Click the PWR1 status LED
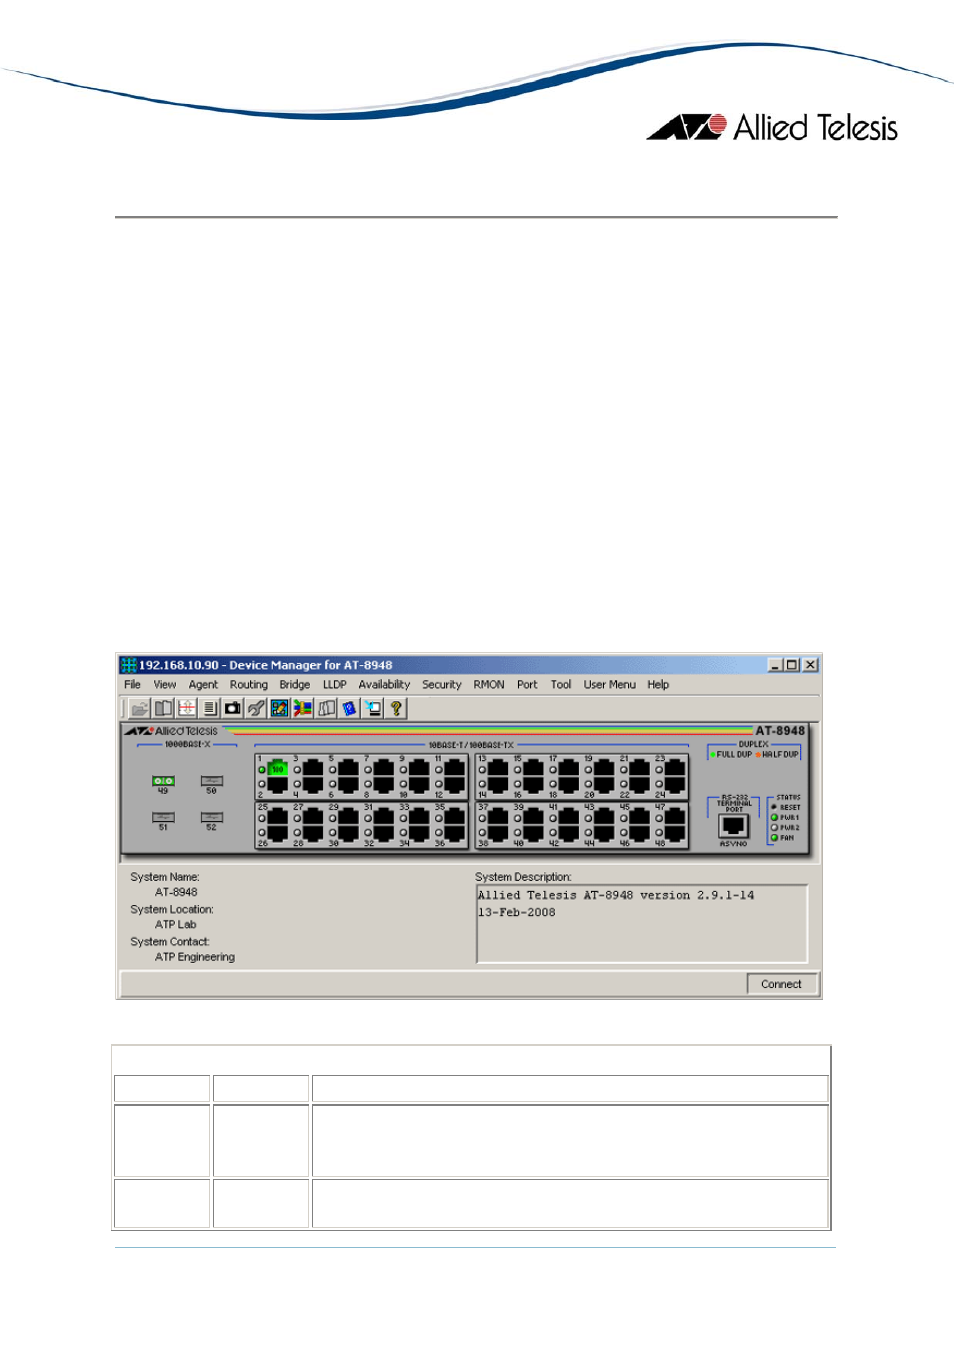Image resolution: width=954 pixels, height=1350 pixels. coord(774,818)
